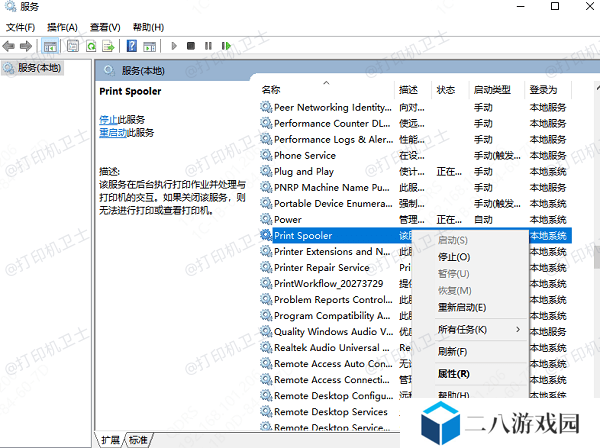Select Remote Desktop Configu... service
600x448 pixels.
[x=333, y=396]
